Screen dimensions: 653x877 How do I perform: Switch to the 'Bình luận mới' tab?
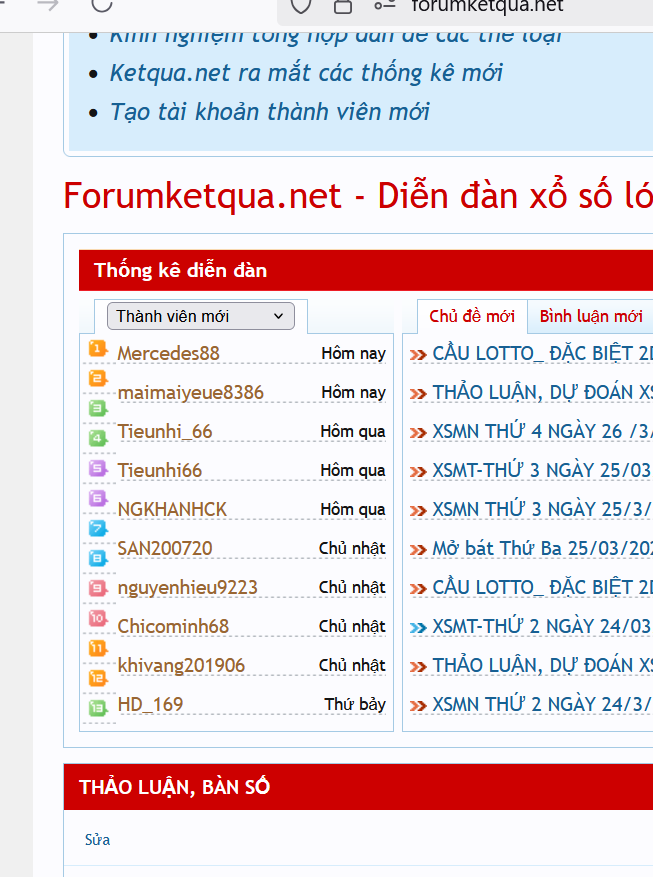point(591,317)
